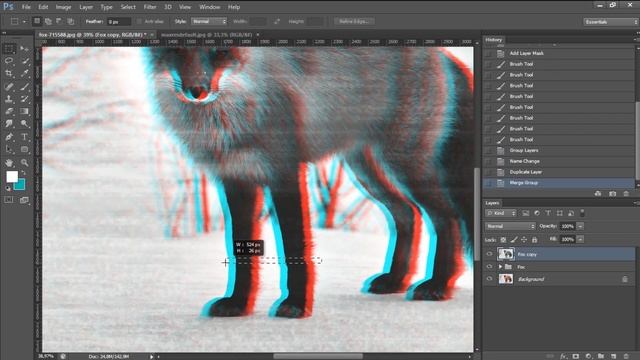
Task: Open the foreground color white swatch
Action: [x=11, y=176]
